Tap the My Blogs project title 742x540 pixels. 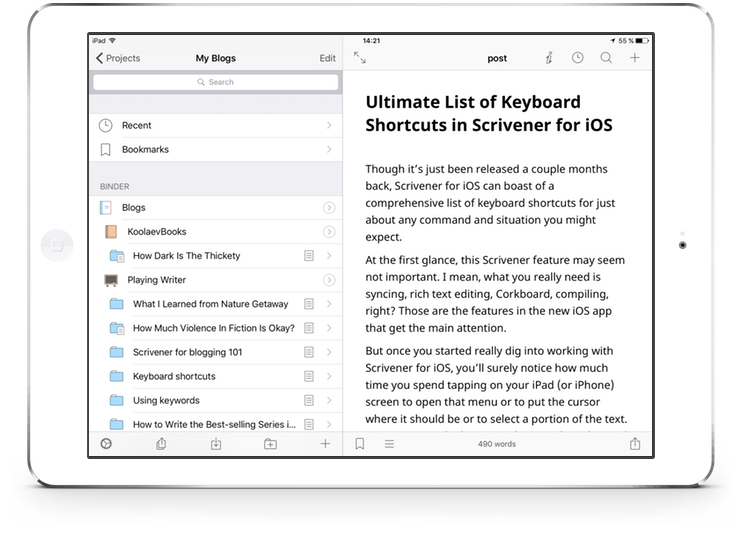[216, 58]
